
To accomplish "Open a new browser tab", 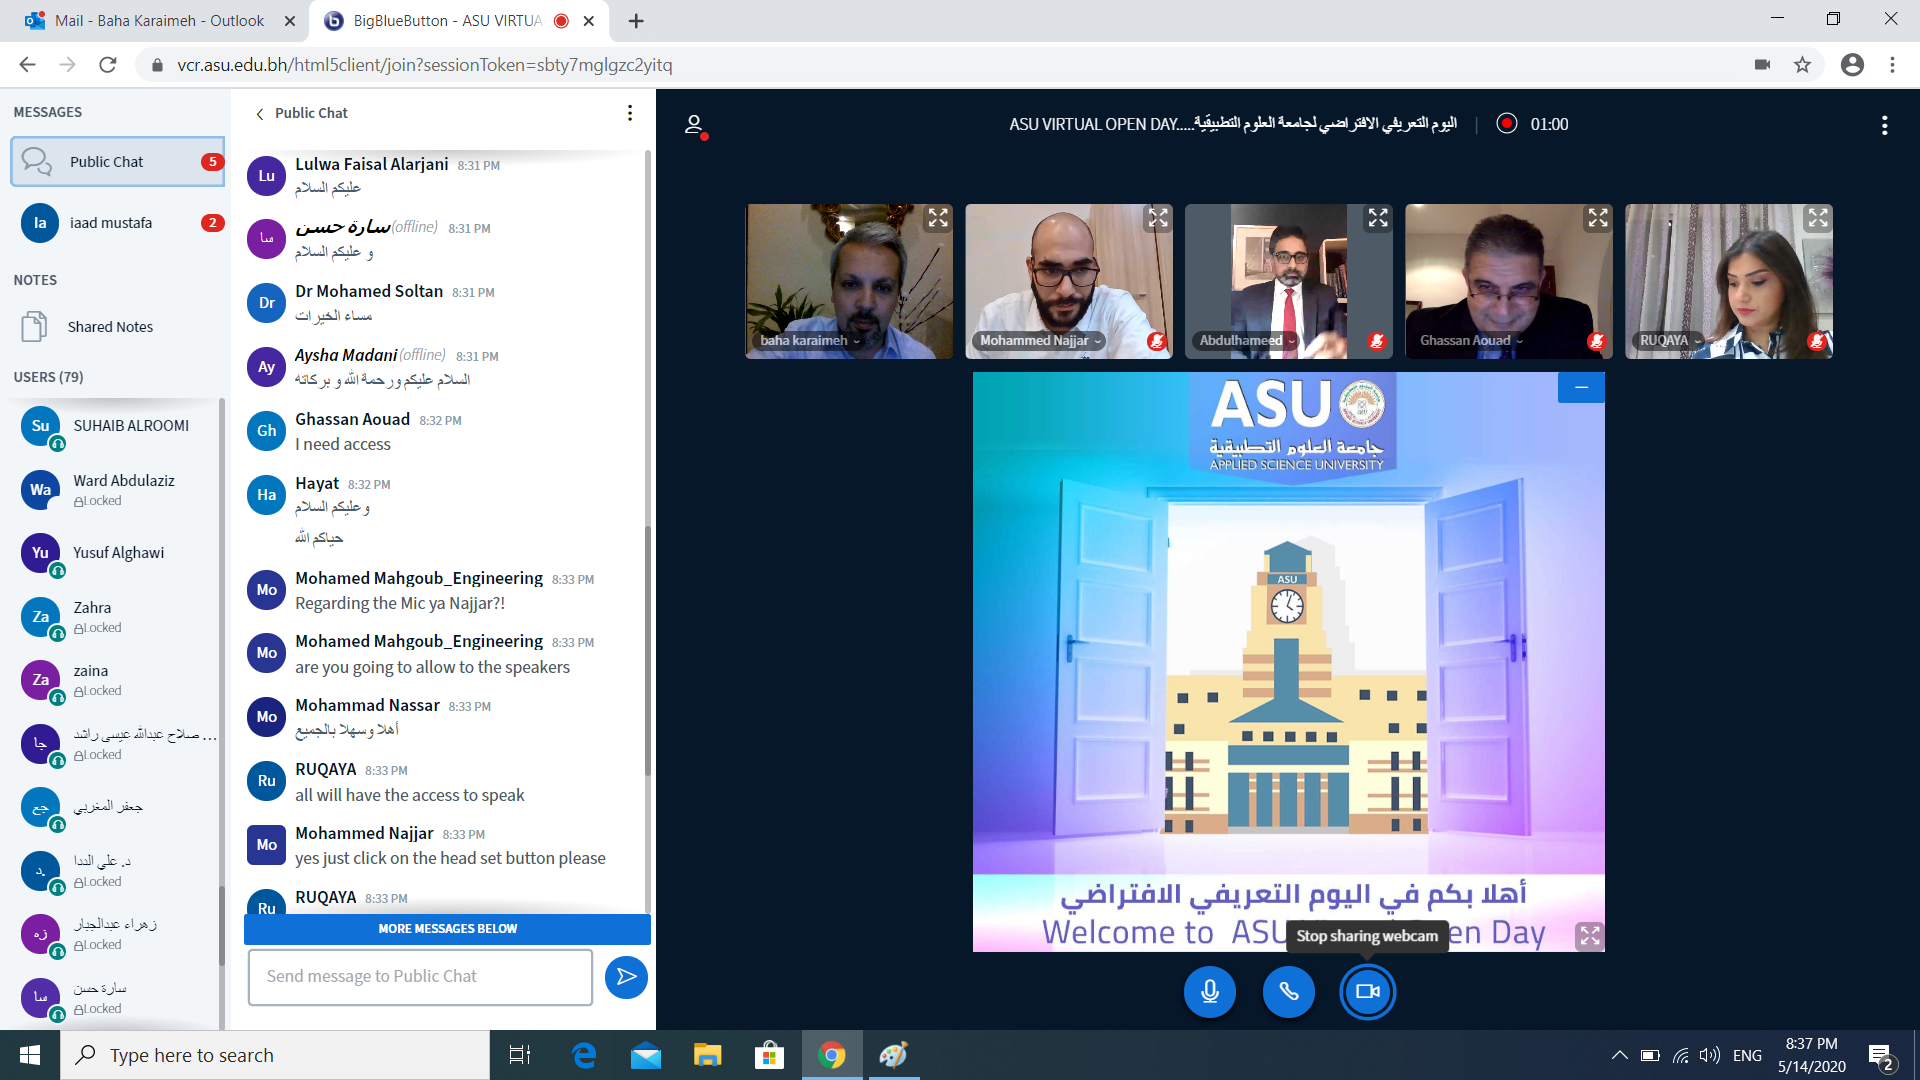I will pos(636,21).
